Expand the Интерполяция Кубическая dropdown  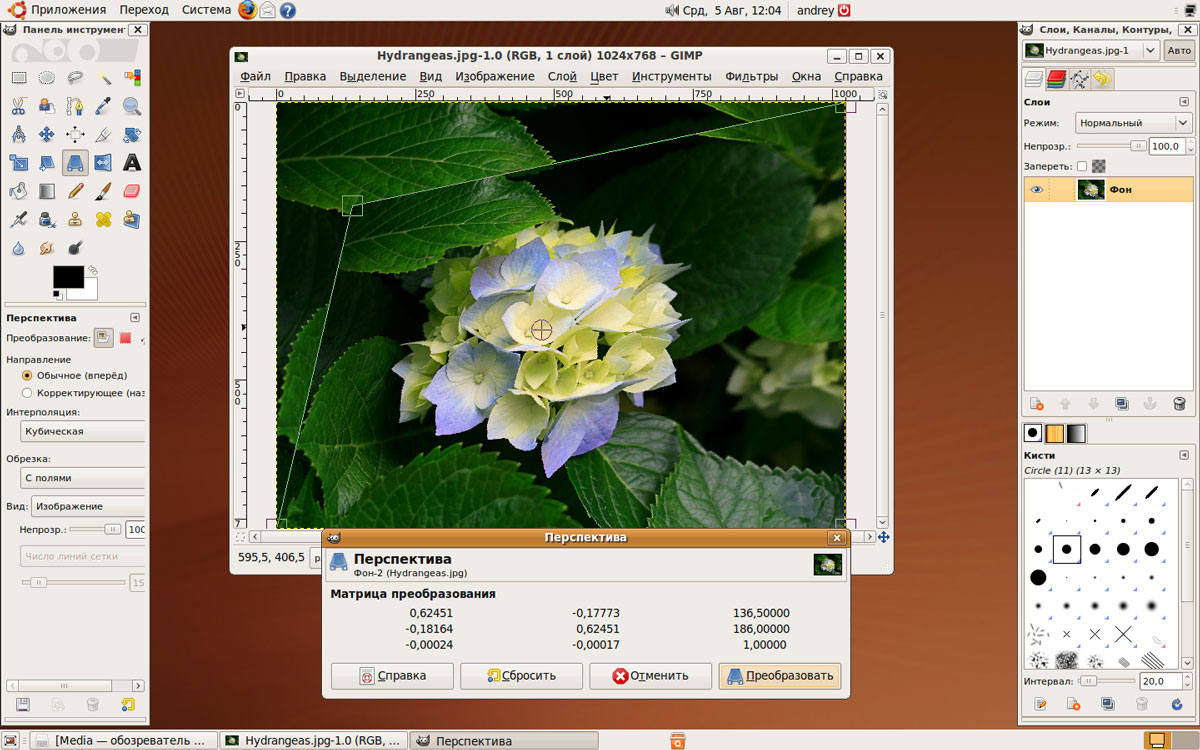(84, 431)
